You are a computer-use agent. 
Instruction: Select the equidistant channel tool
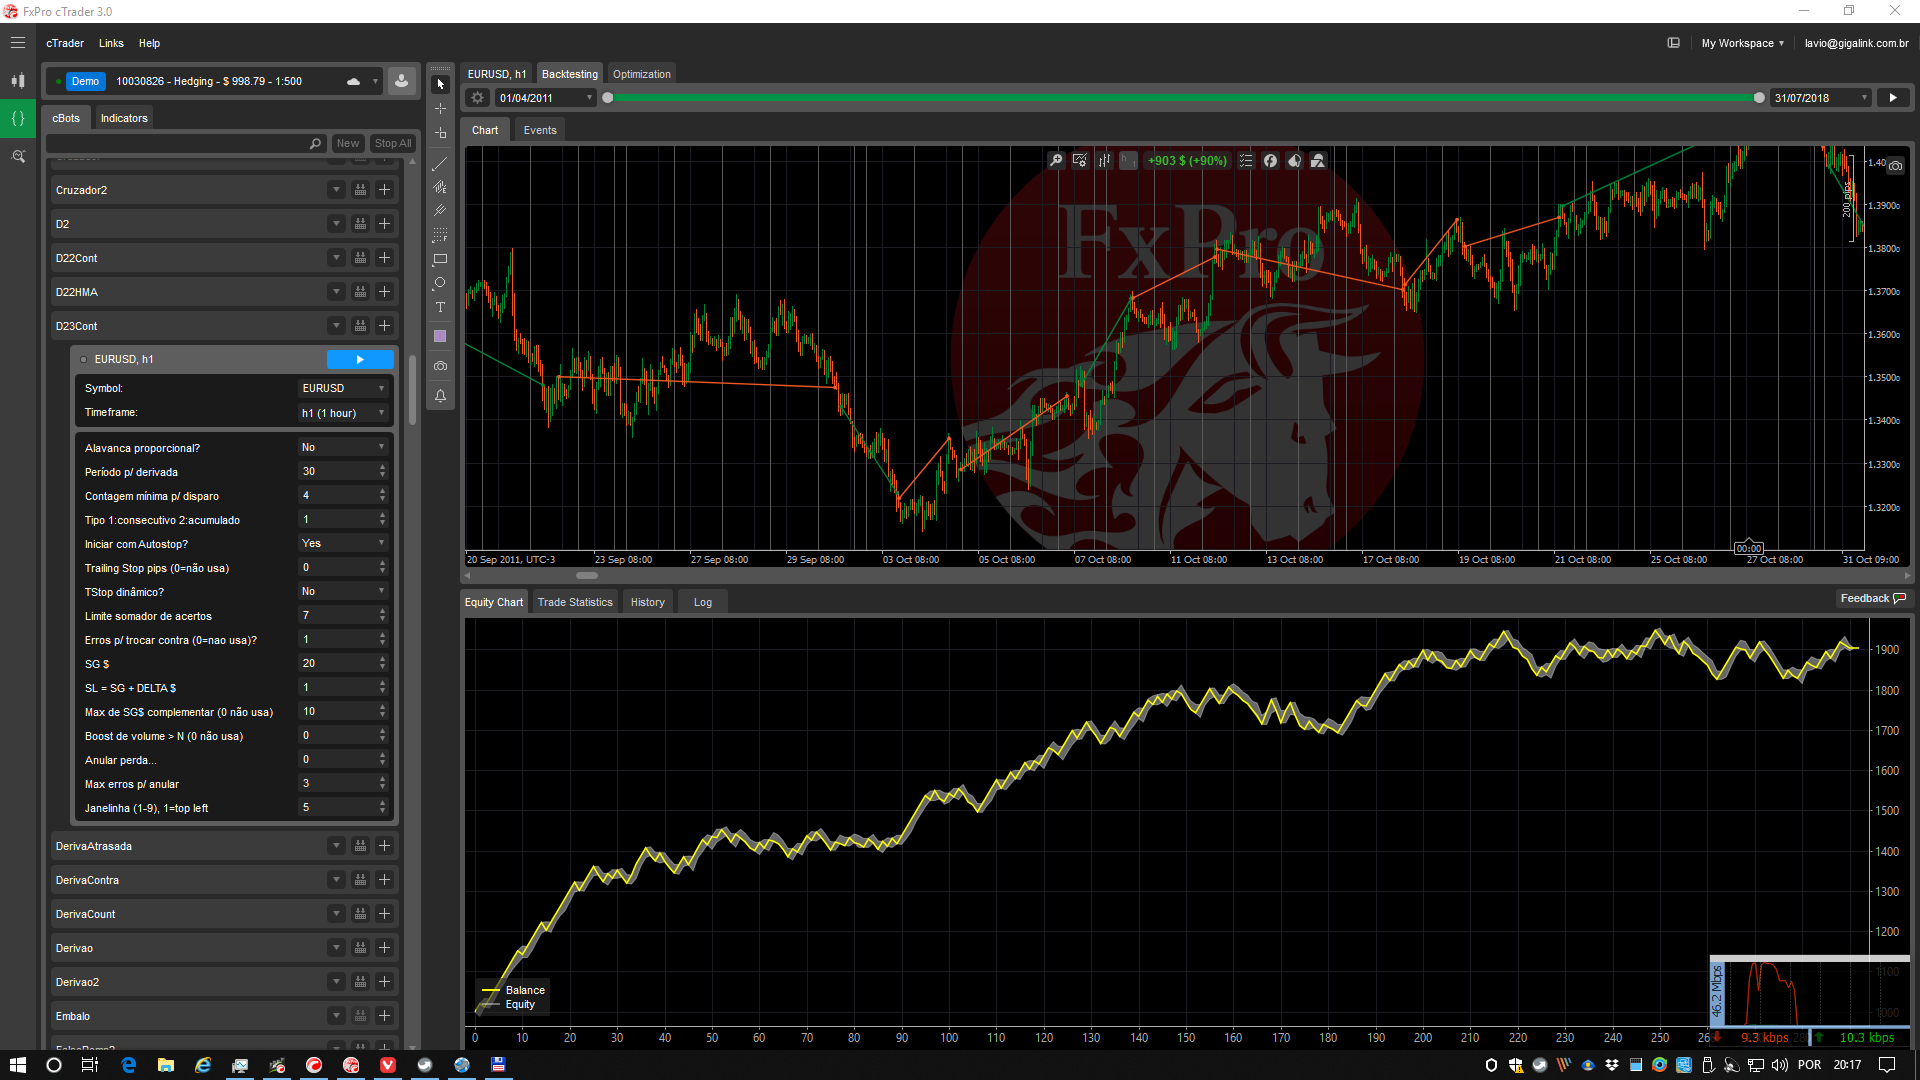point(440,187)
